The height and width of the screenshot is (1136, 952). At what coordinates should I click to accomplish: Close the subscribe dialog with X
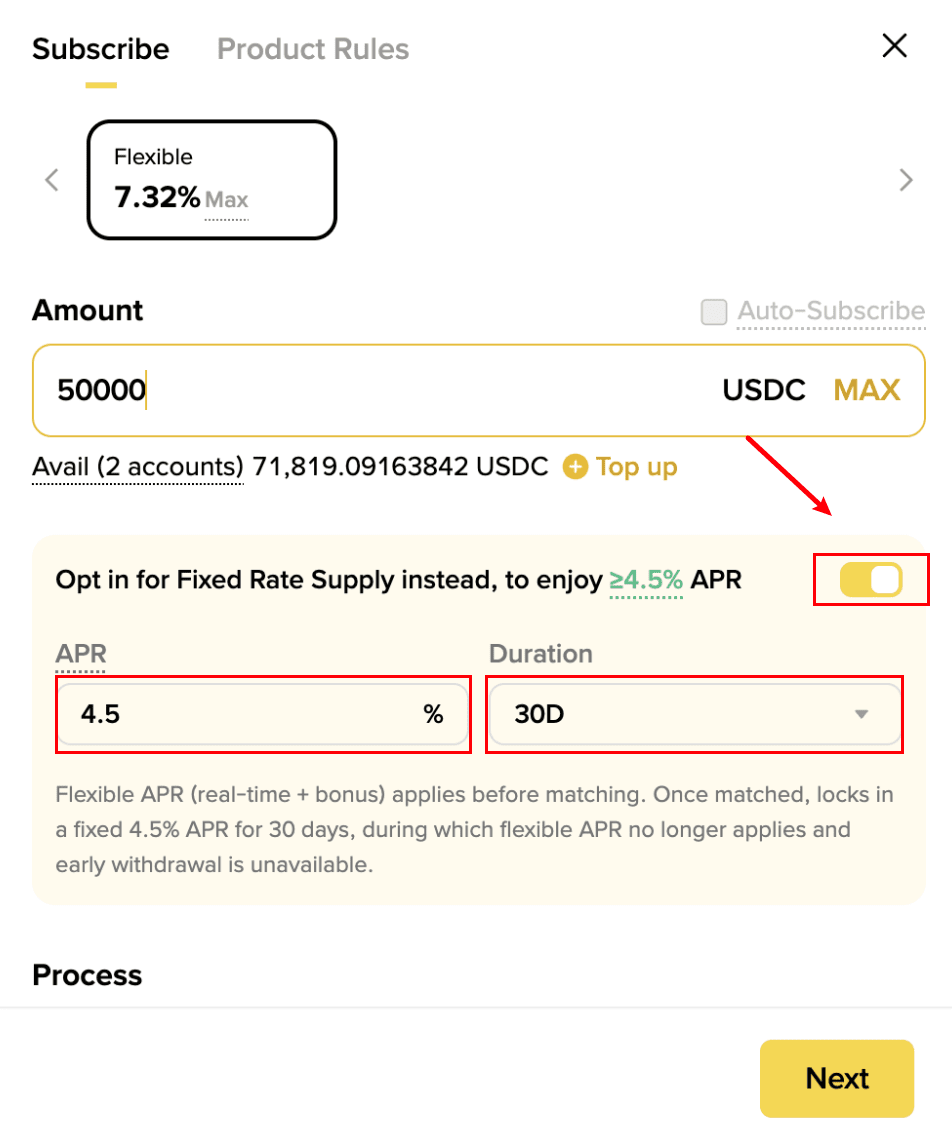point(893,46)
